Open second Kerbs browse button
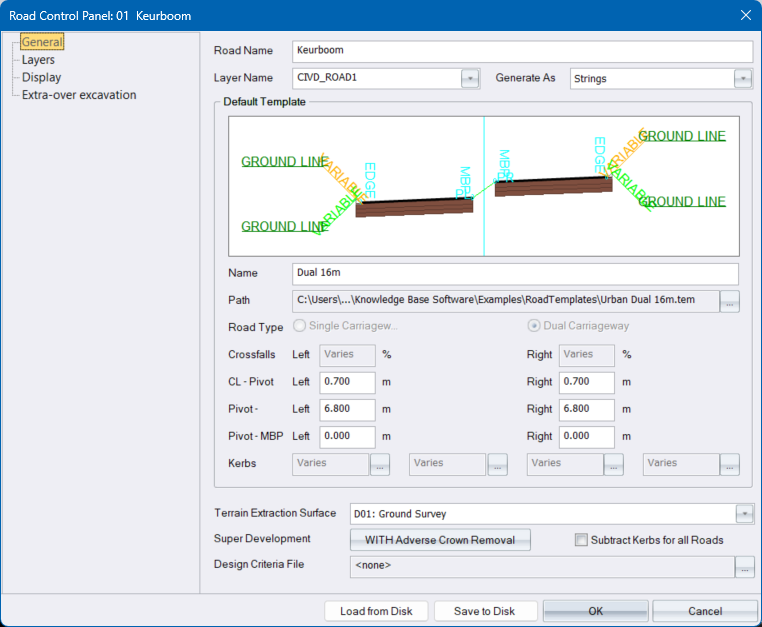Viewport: 762px width, 627px height. tap(497, 464)
